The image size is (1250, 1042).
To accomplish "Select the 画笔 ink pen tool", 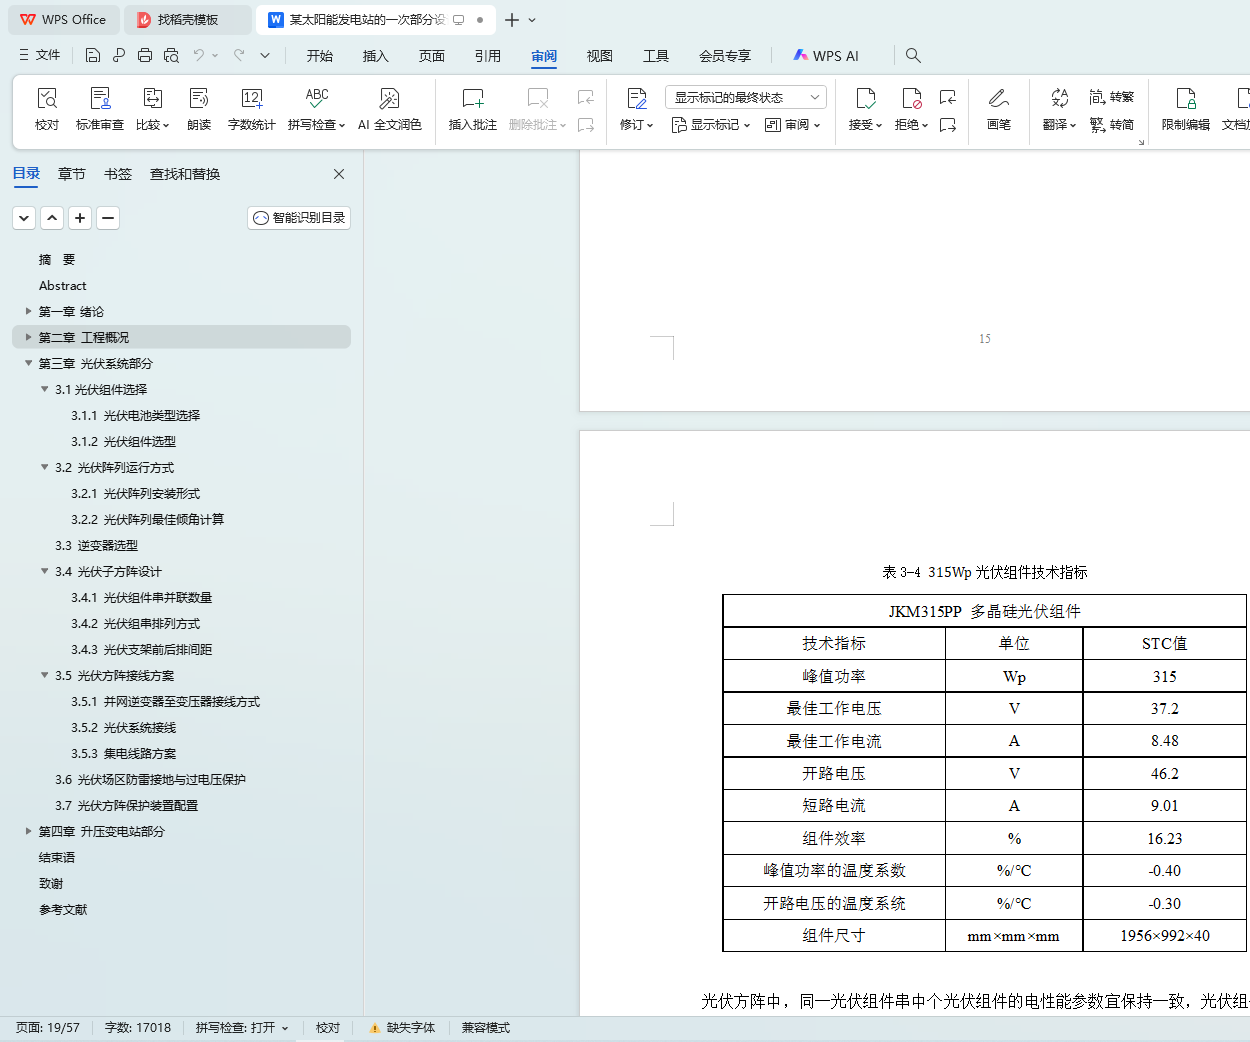I will (x=998, y=109).
